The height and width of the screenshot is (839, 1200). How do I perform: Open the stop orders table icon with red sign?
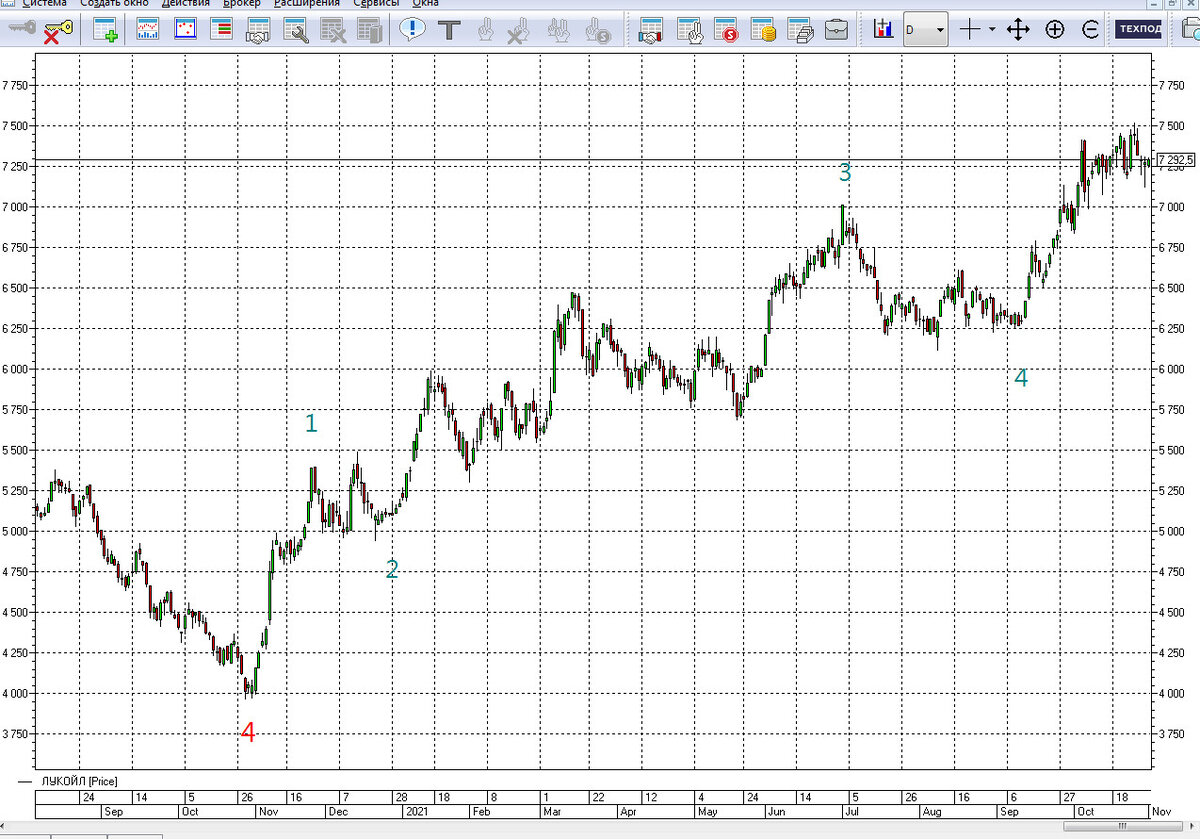coord(726,30)
